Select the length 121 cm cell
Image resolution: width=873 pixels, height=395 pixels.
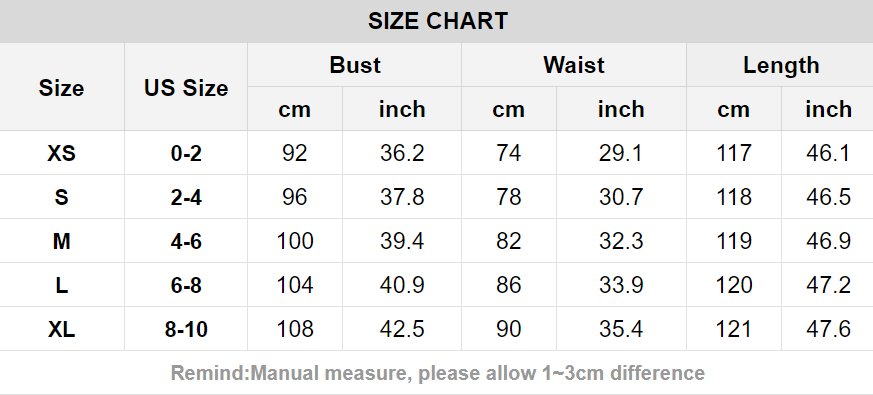pos(734,329)
